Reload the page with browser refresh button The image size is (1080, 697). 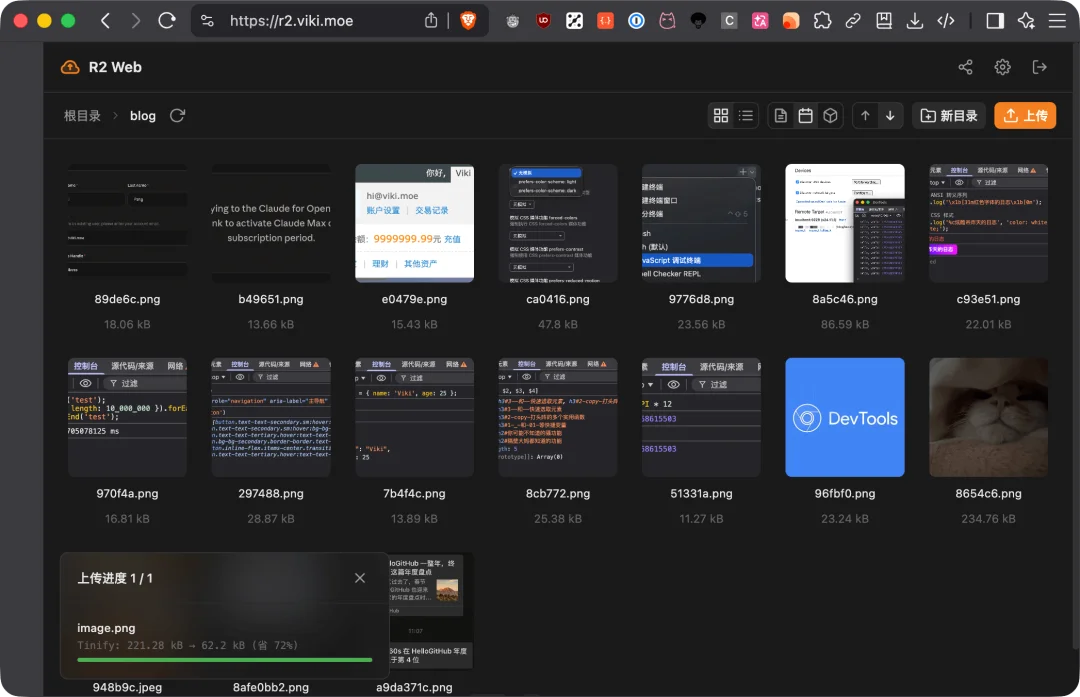click(167, 20)
